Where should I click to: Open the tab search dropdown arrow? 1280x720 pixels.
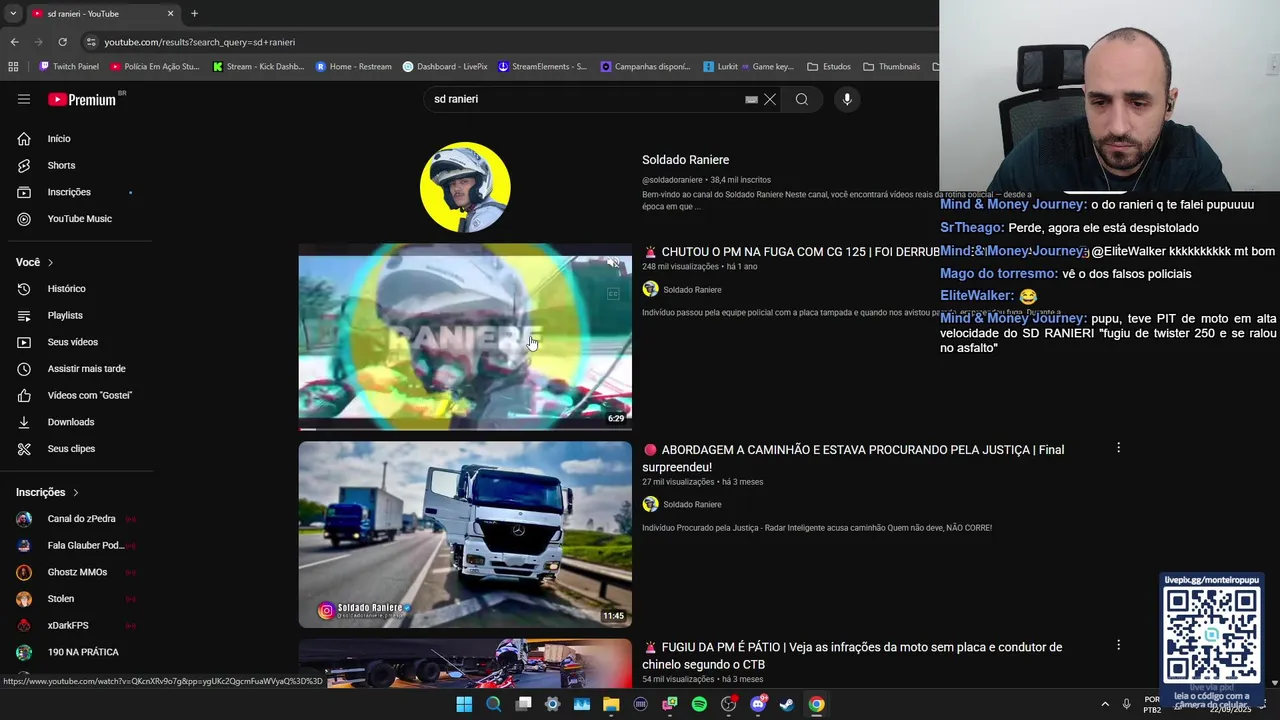click(13, 14)
